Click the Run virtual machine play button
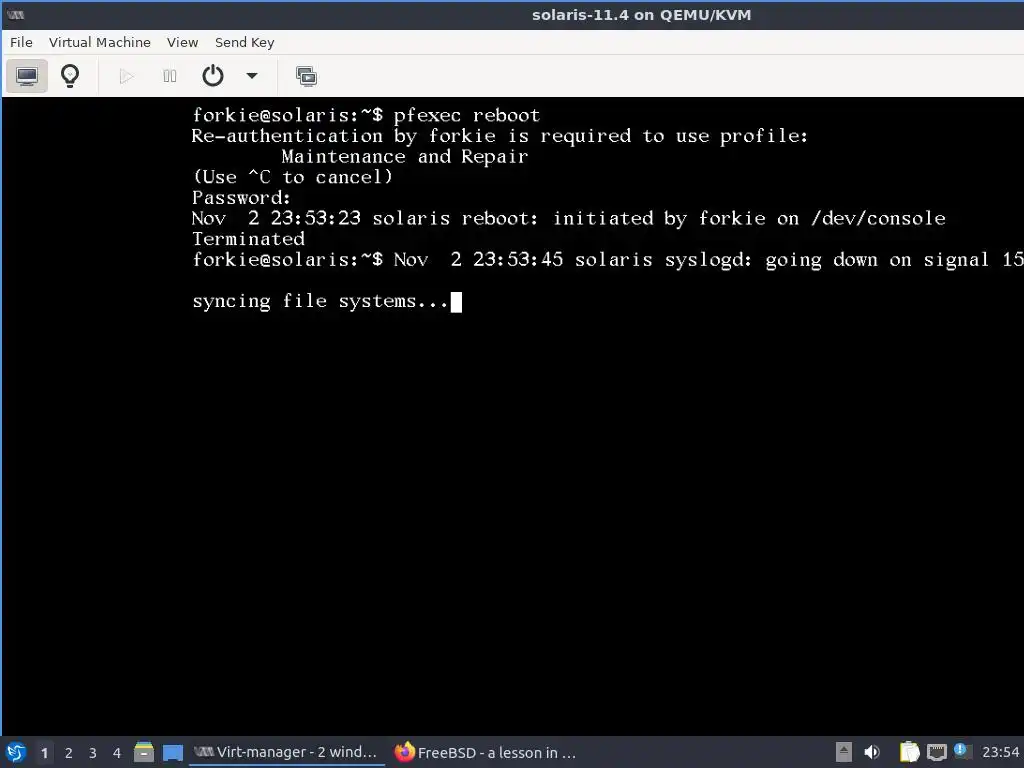The width and height of the screenshot is (1024, 768). (127, 76)
